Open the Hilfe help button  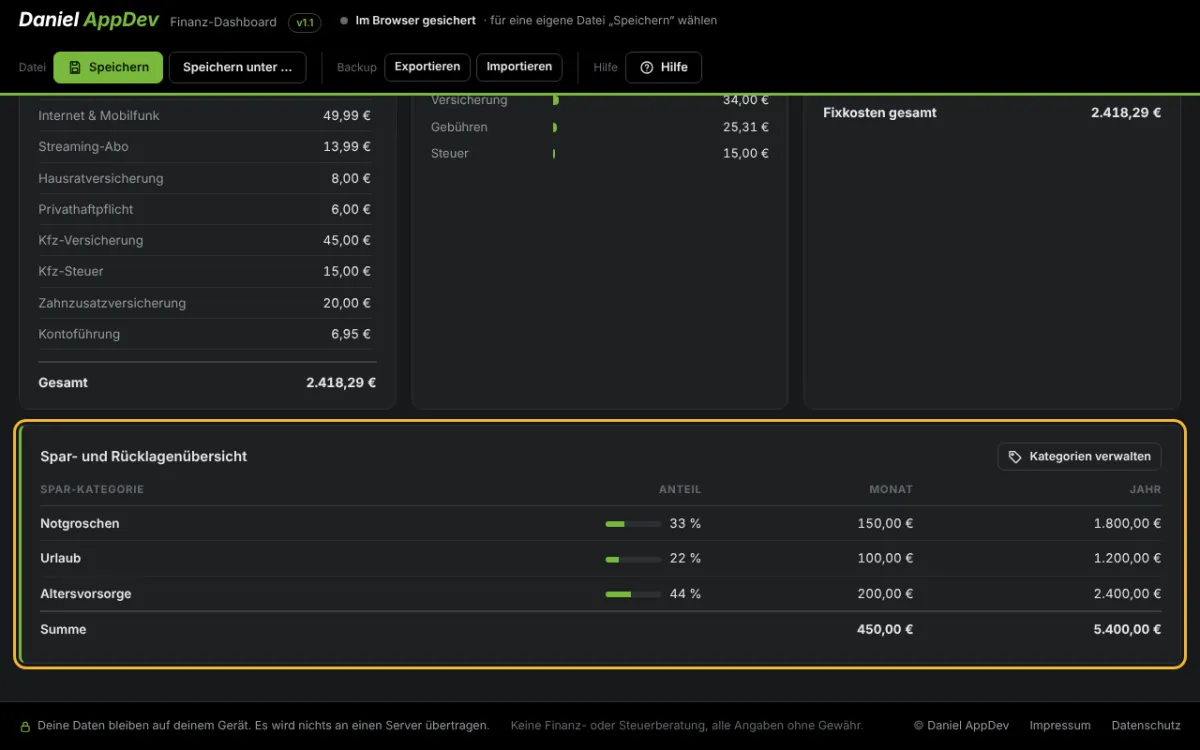664,67
